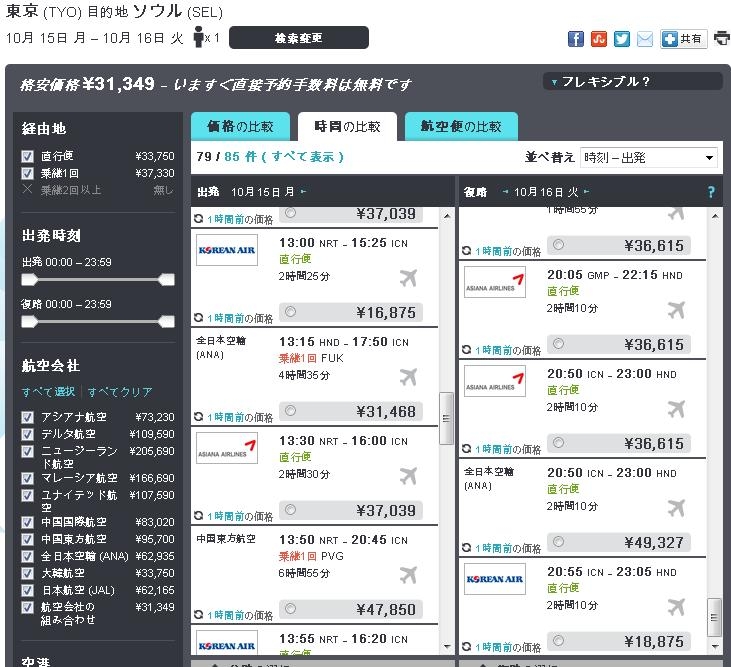Print page using printer icon
Screen dimensions: 731x667
tap(722, 38)
